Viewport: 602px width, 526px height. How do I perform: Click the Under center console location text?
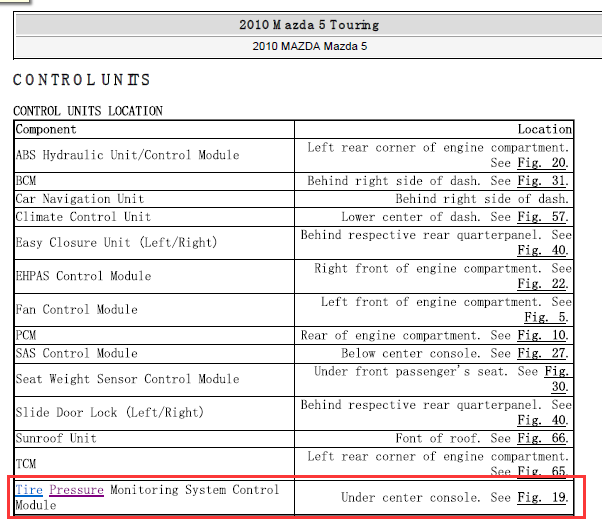(411, 498)
